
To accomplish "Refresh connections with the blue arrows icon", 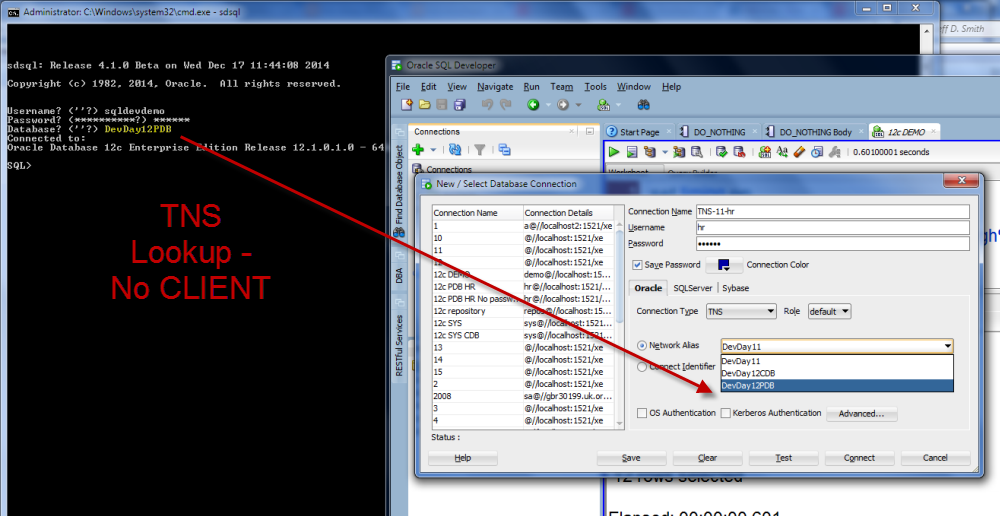I will (455, 150).
